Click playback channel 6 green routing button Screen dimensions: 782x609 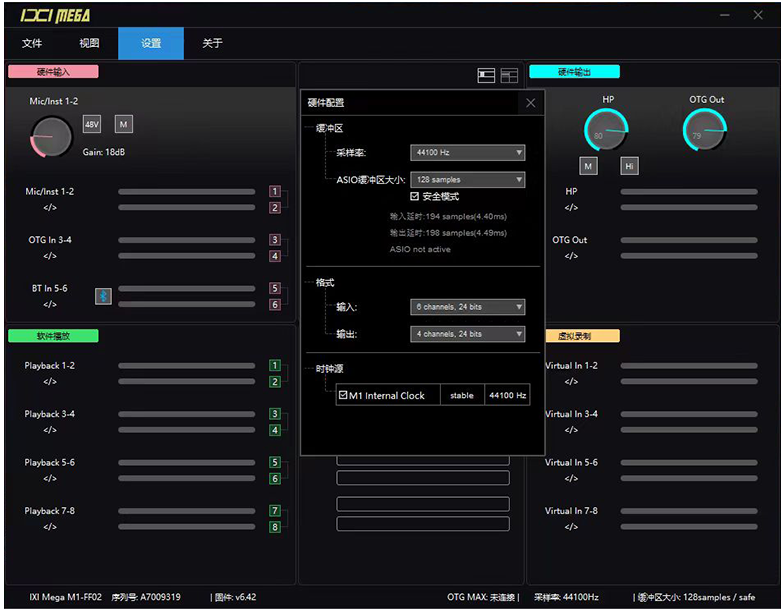tap(275, 478)
